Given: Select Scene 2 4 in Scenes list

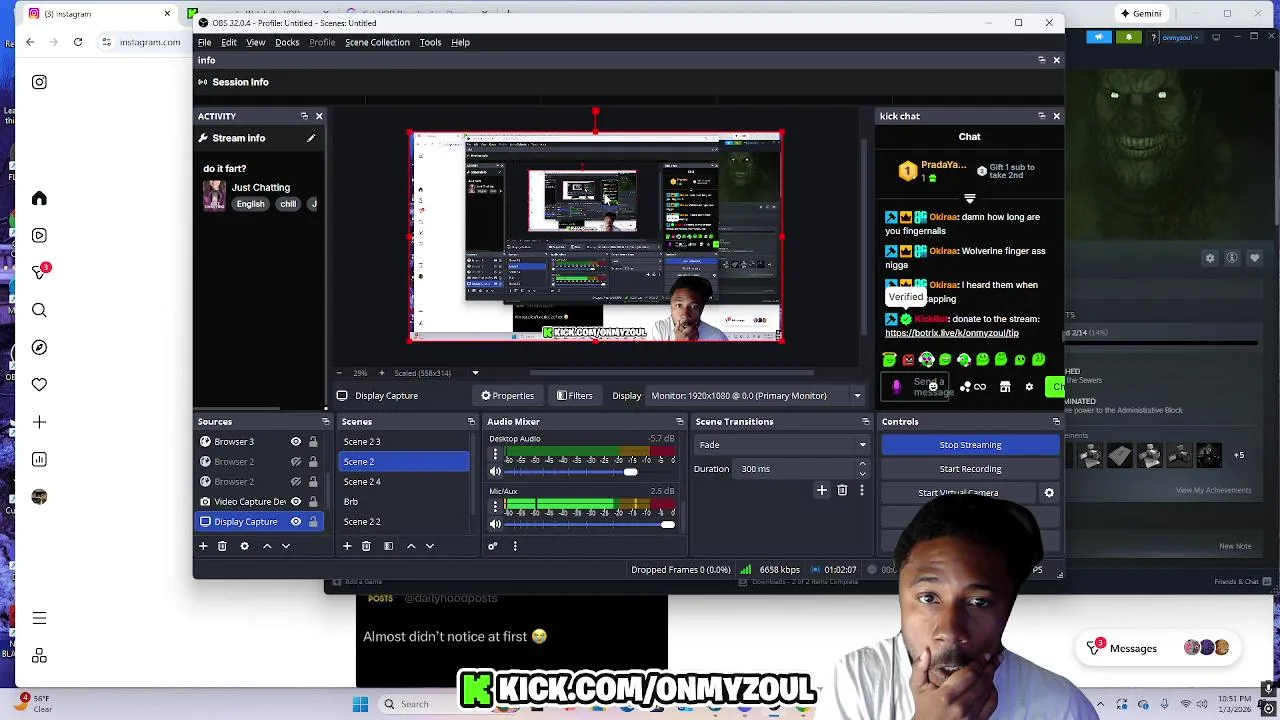Looking at the screenshot, I should (x=404, y=482).
